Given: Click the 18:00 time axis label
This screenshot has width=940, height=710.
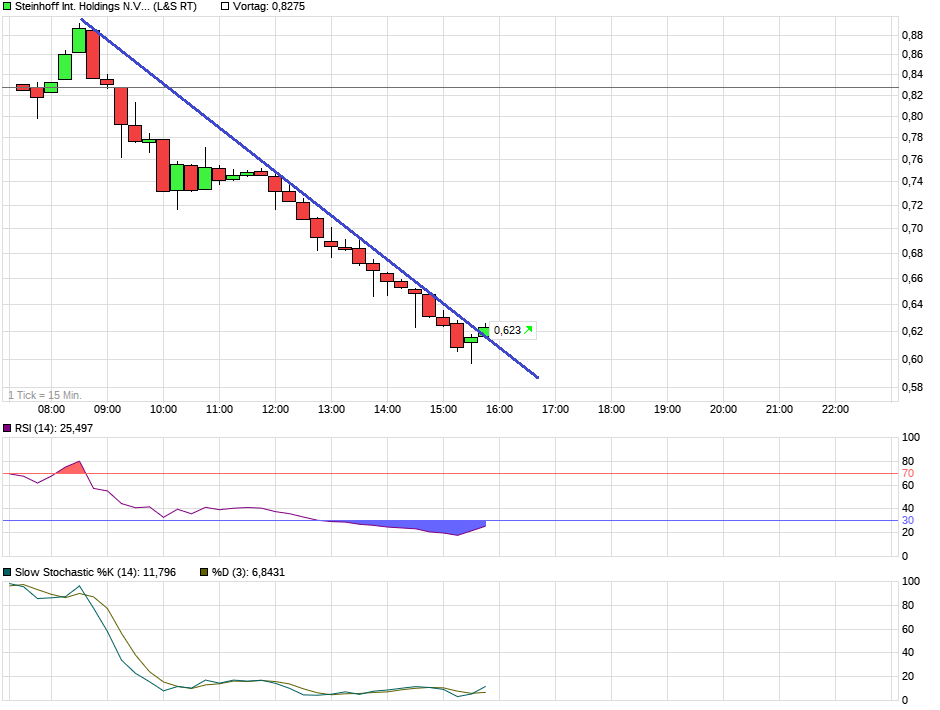Looking at the screenshot, I should click(x=611, y=409).
